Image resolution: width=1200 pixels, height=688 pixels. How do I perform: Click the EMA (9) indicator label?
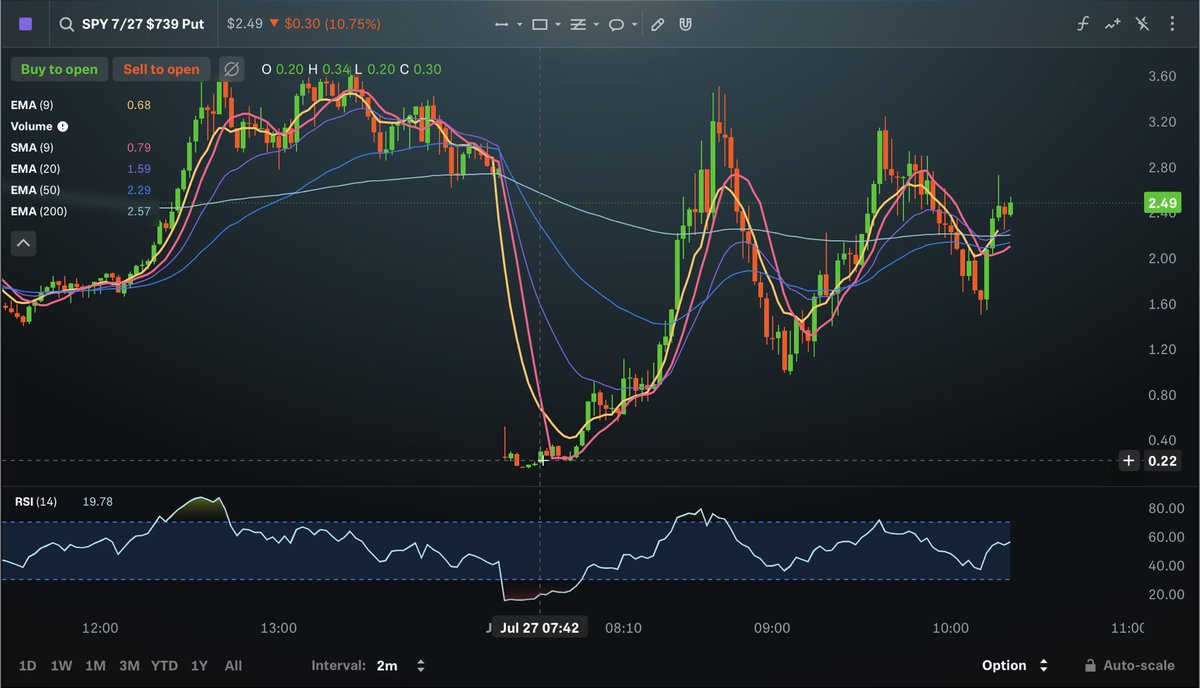(x=31, y=105)
